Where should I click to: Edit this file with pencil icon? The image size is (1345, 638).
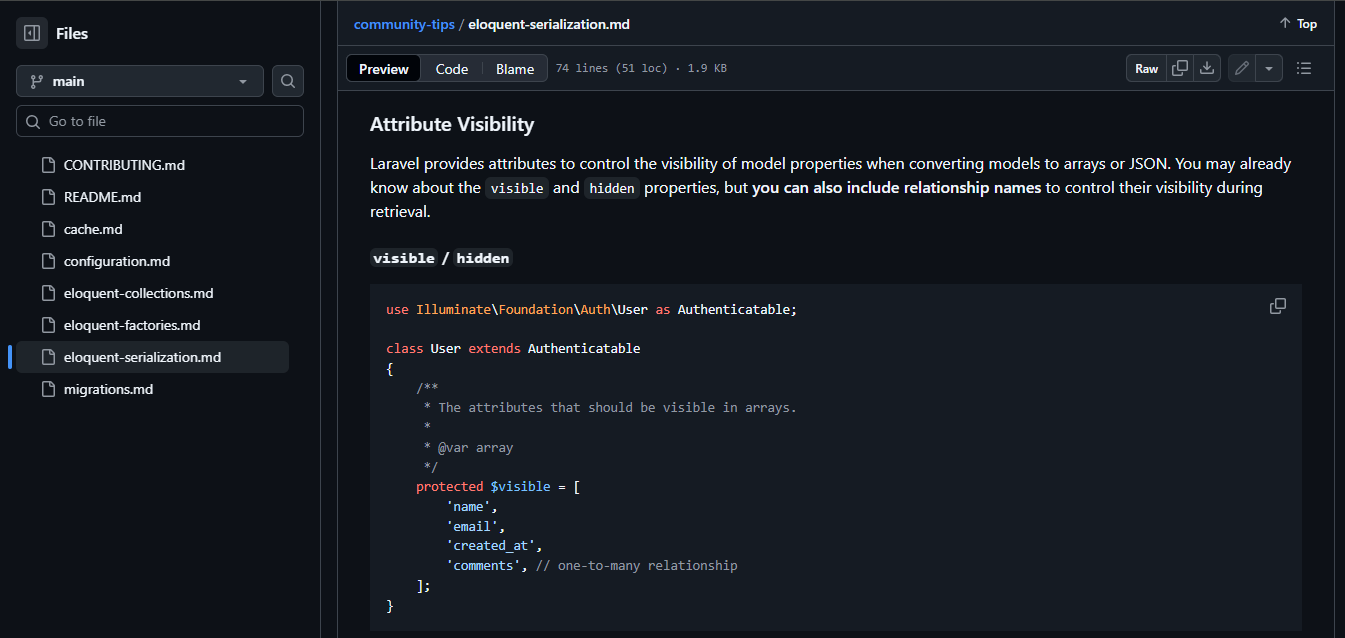[x=1241, y=68]
